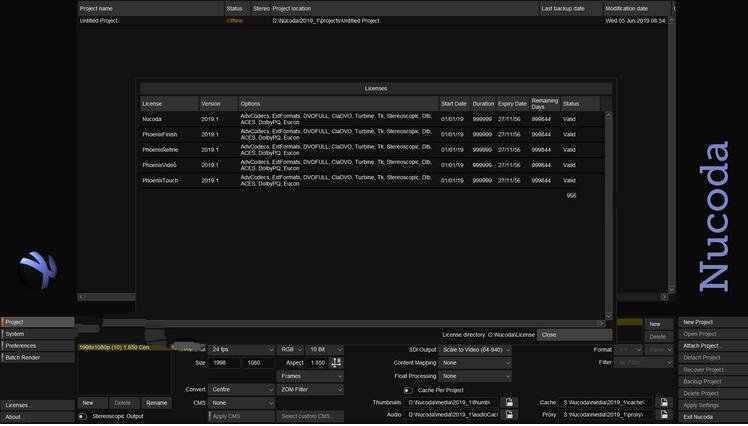
Task: Browse for the Proxy folder
Action: pyautogui.click(x=664, y=415)
